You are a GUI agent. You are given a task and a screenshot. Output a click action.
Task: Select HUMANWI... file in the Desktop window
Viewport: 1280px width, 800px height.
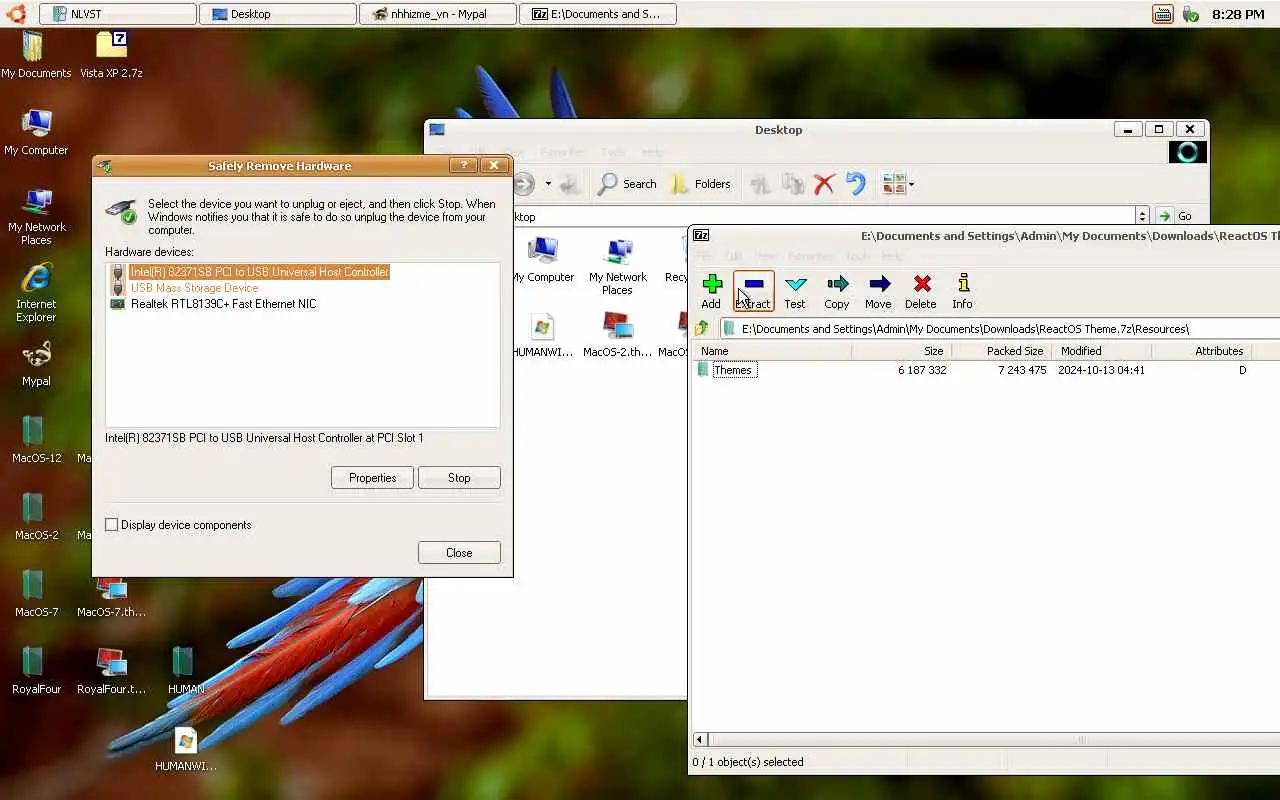[x=543, y=335]
